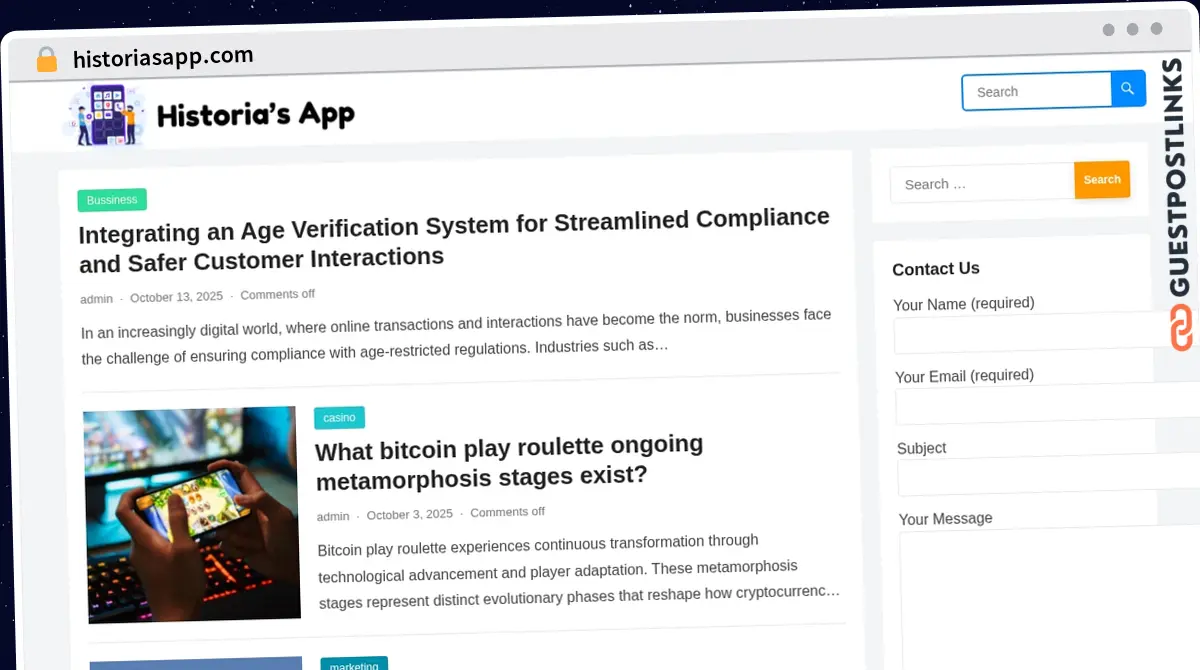Open the mobile gaming article thumbnail

191,514
